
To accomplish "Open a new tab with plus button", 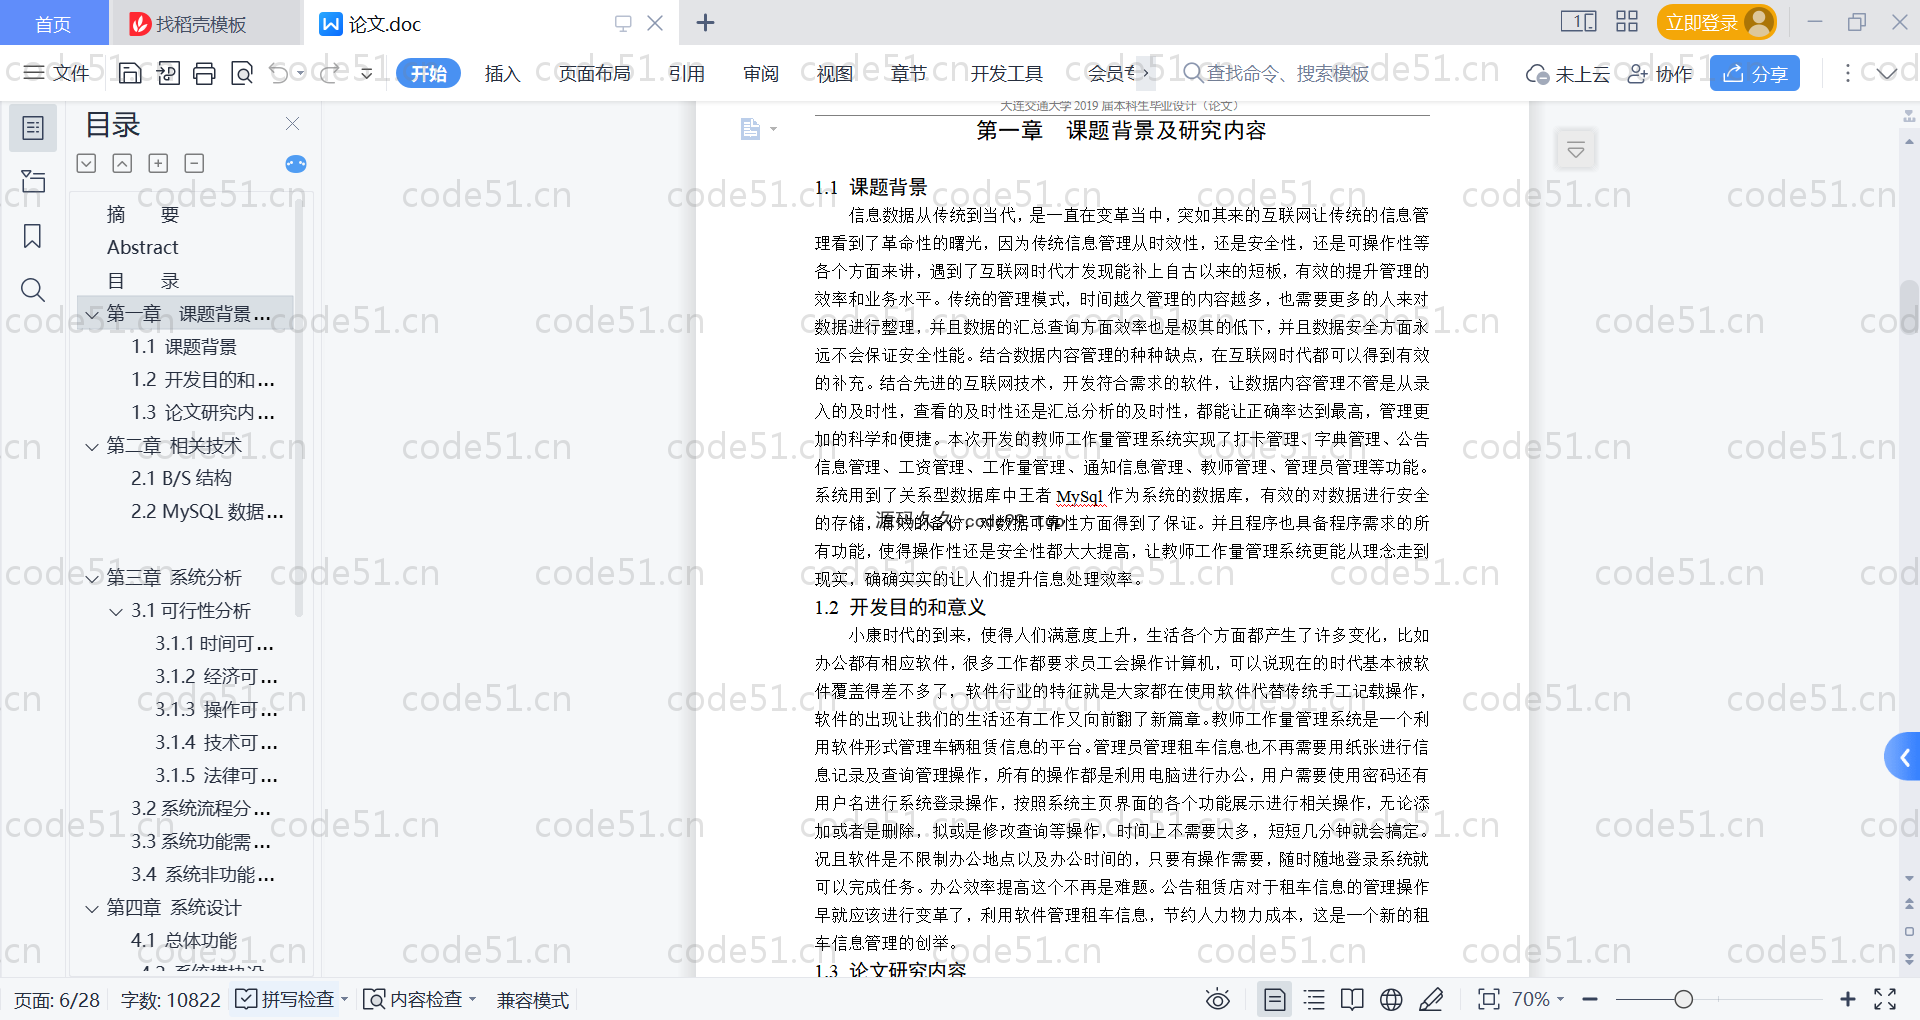I will pos(705,22).
